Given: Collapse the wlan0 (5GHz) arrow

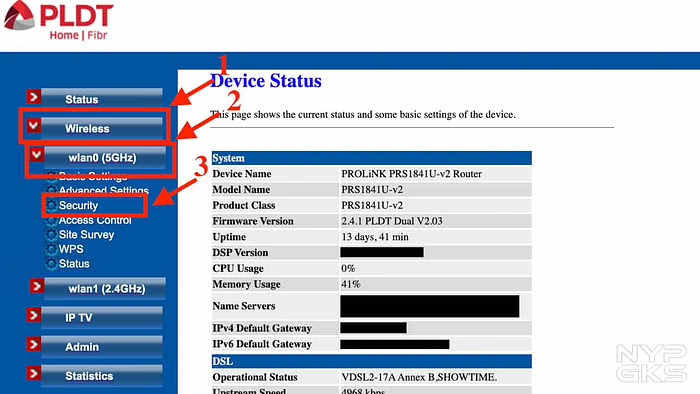Looking at the screenshot, I should point(37,155).
